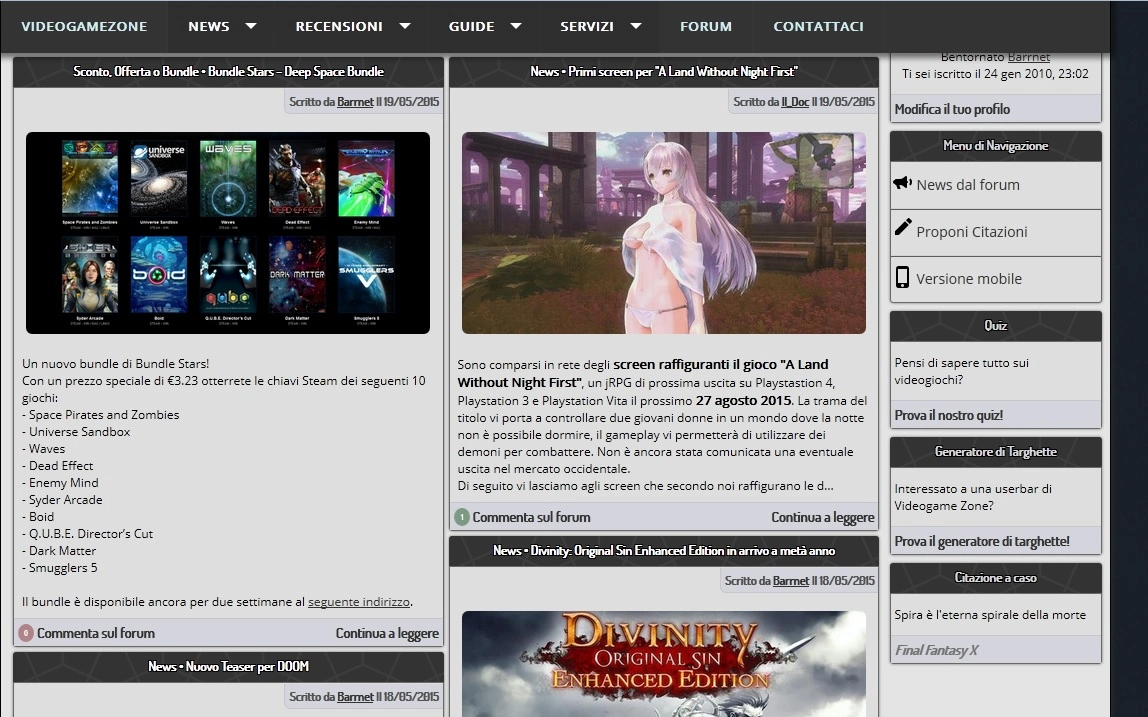Expand the NEWS menu dropdown arrow
The height and width of the screenshot is (717, 1148).
(250, 26)
